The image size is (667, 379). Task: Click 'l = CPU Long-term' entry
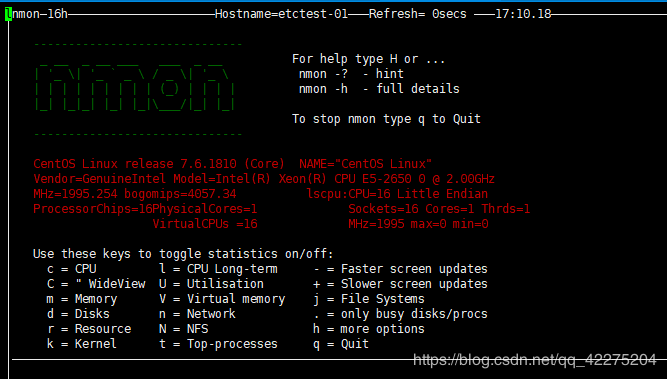point(218,269)
